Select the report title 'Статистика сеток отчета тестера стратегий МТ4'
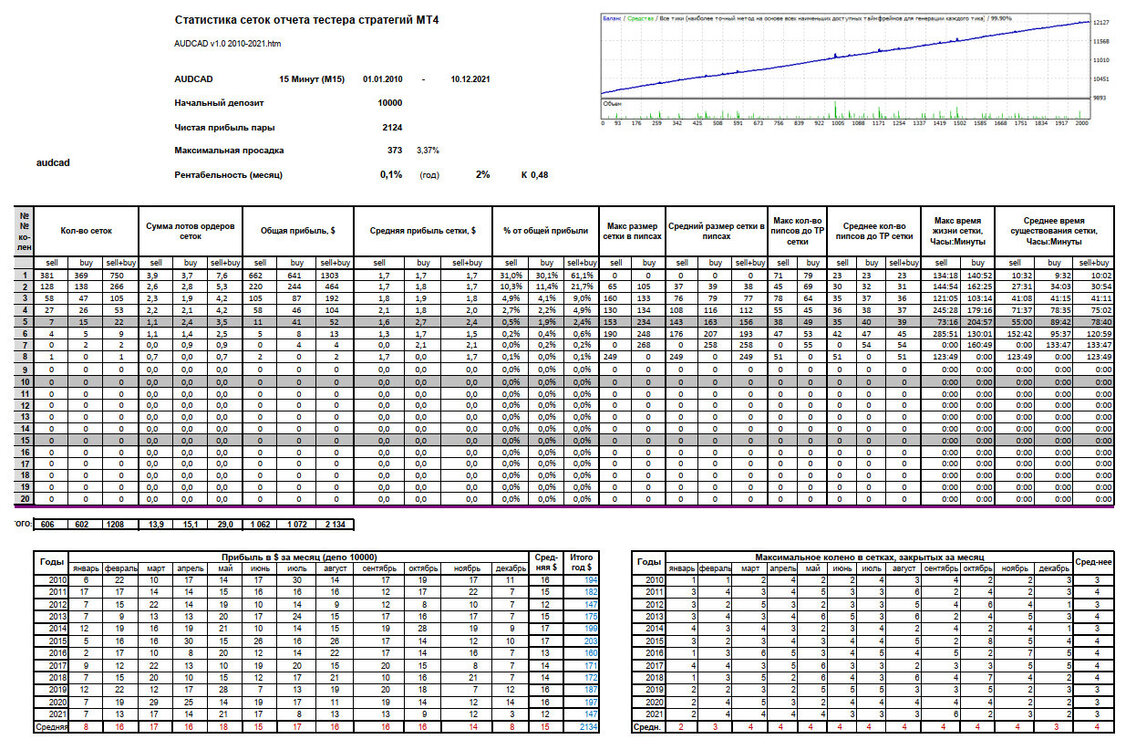Viewport: 1136px width, 750px height. (306, 20)
